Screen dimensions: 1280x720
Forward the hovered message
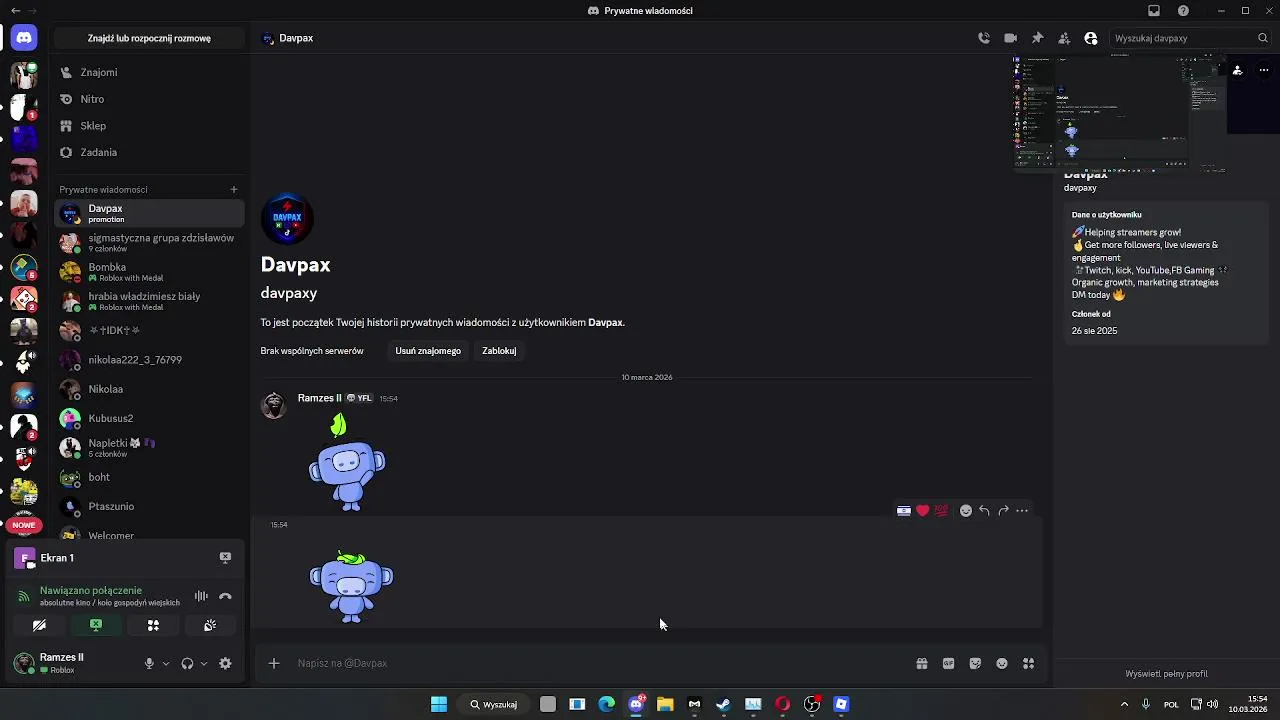(1003, 510)
